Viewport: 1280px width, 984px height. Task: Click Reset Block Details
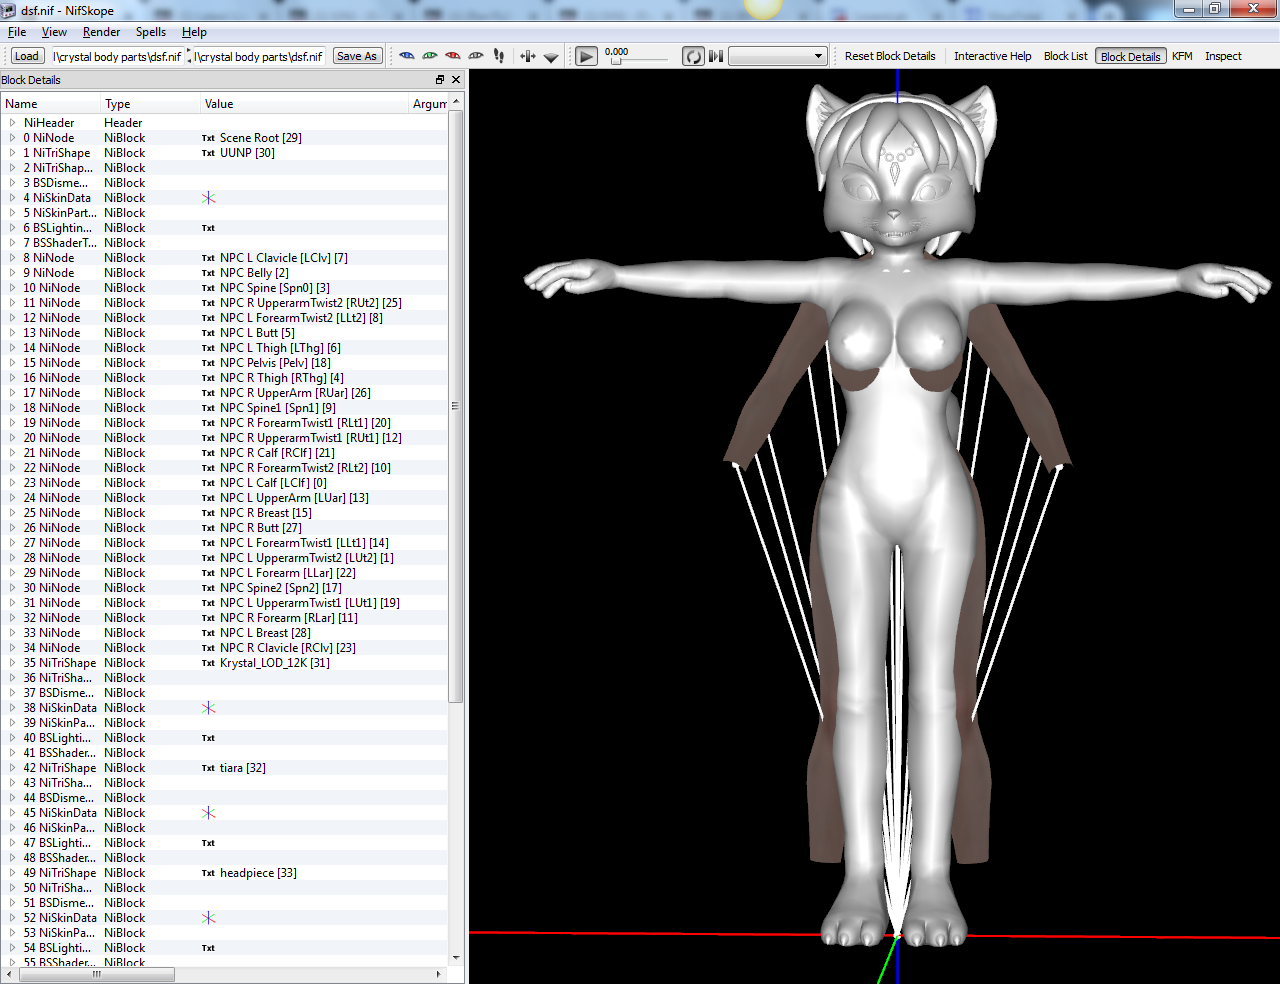tap(890, 56)
